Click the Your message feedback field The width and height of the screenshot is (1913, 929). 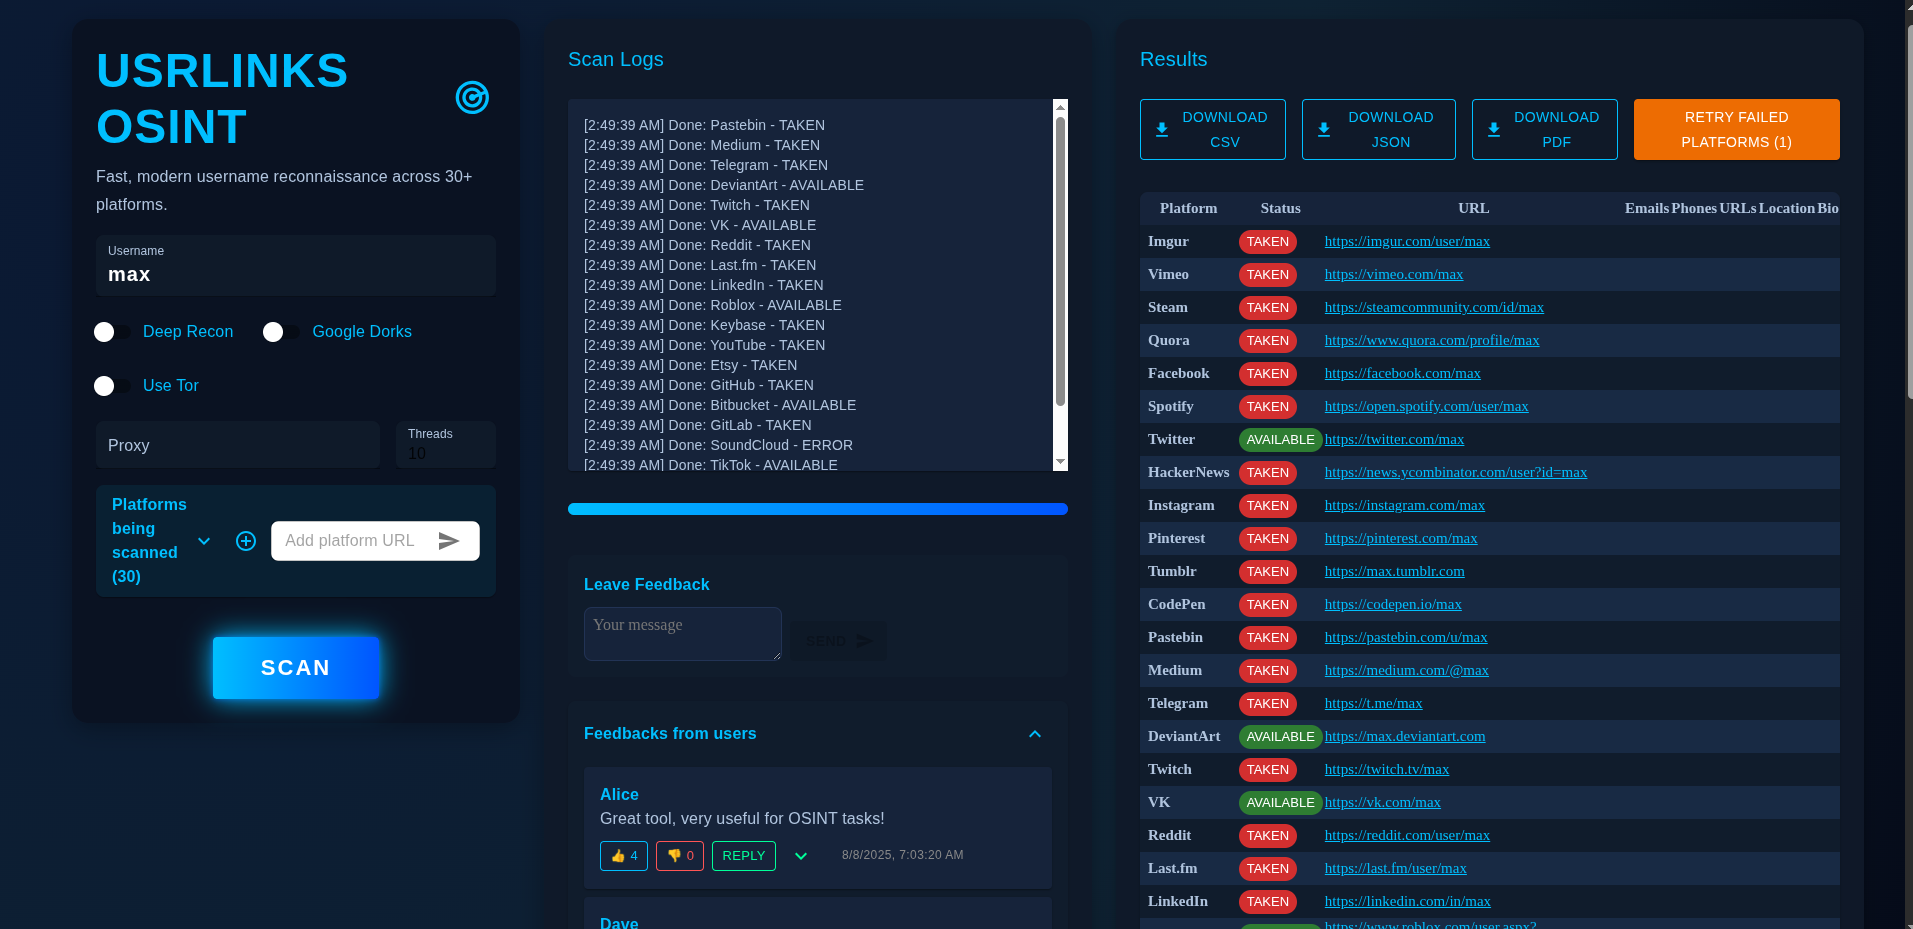(682, 634)
